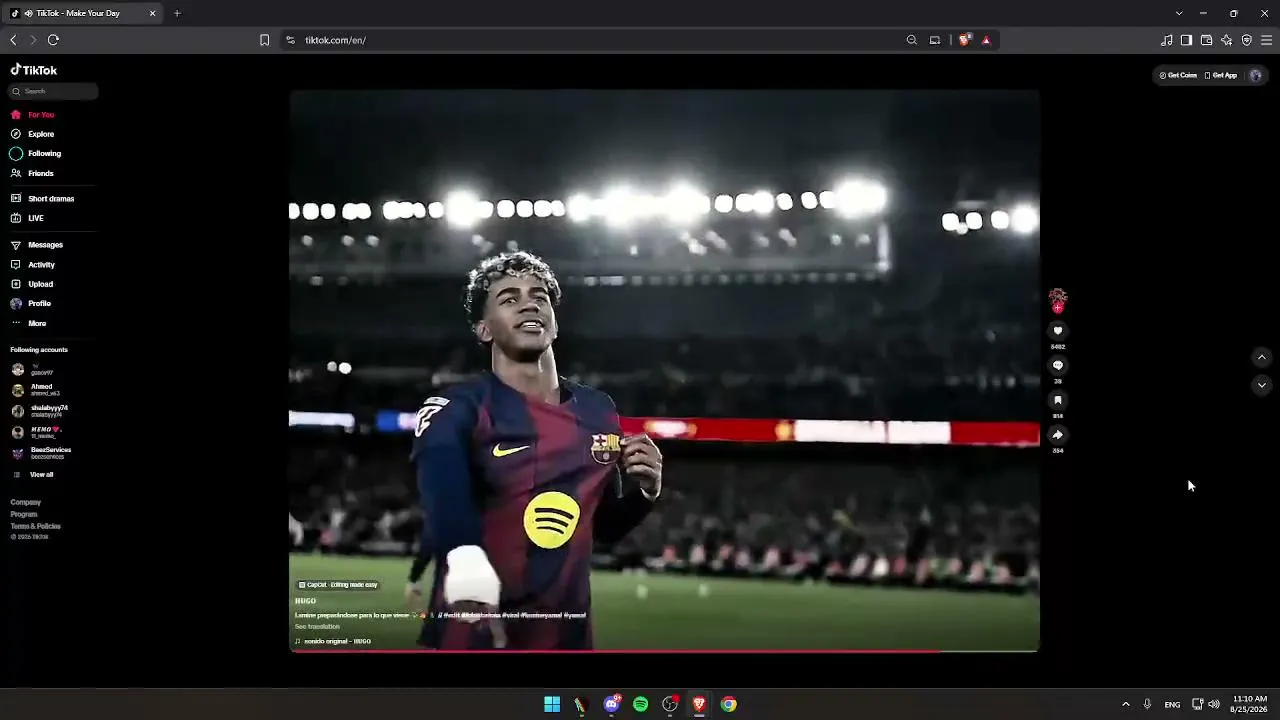The width and height of the screenshot is (1280, 720).
Task: Open the taskbar volume control
Action: click(x=1214, y=704)
